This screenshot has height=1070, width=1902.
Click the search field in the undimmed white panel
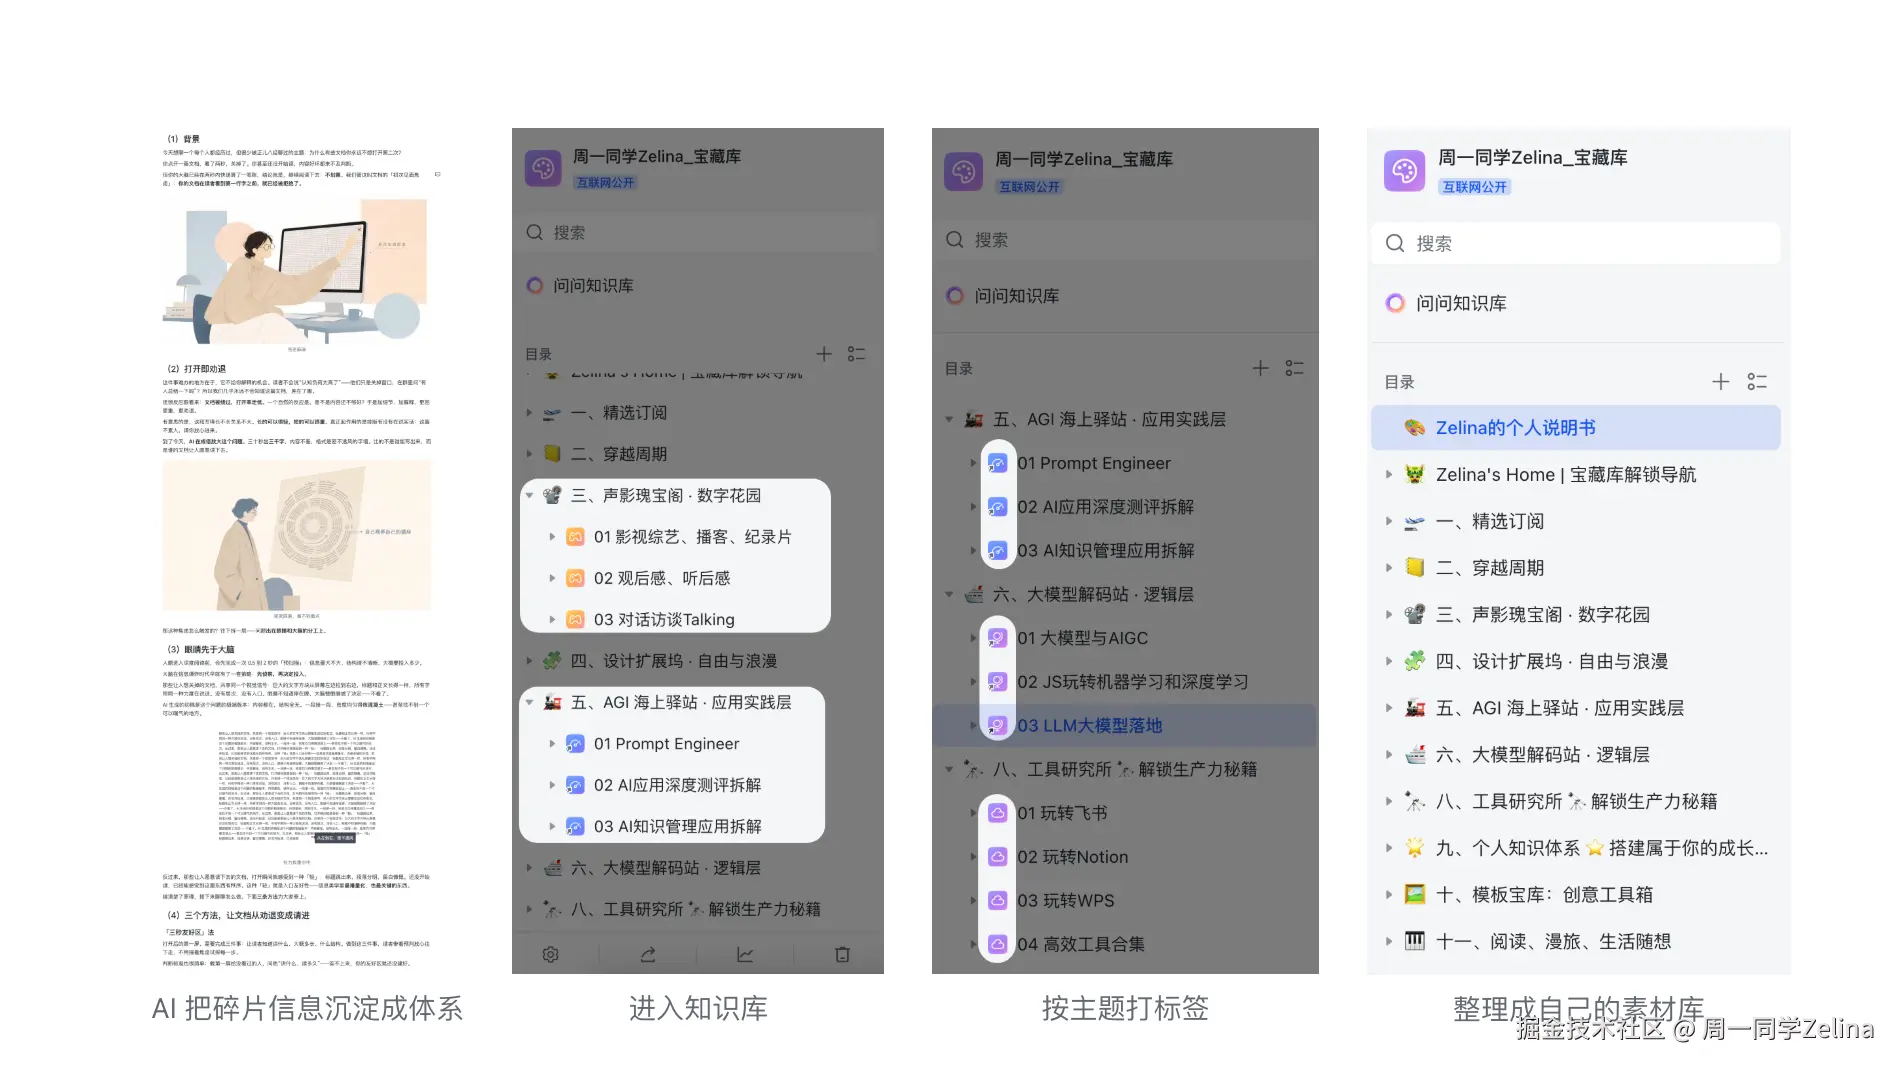pos(1576,243)
